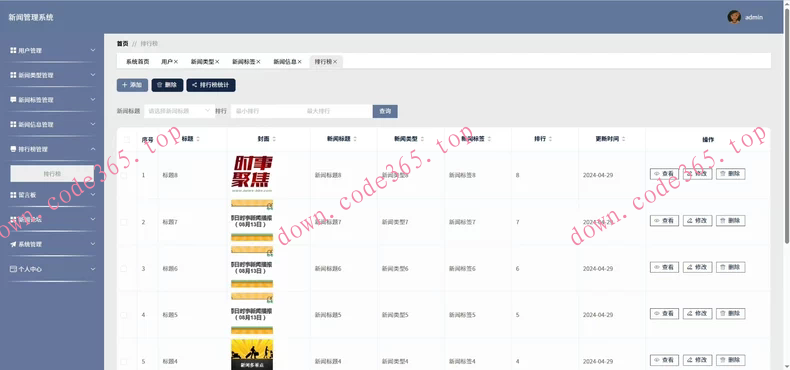Click the admin user avatar
Viewport: 790px width, 370px height.
point(734,17)
